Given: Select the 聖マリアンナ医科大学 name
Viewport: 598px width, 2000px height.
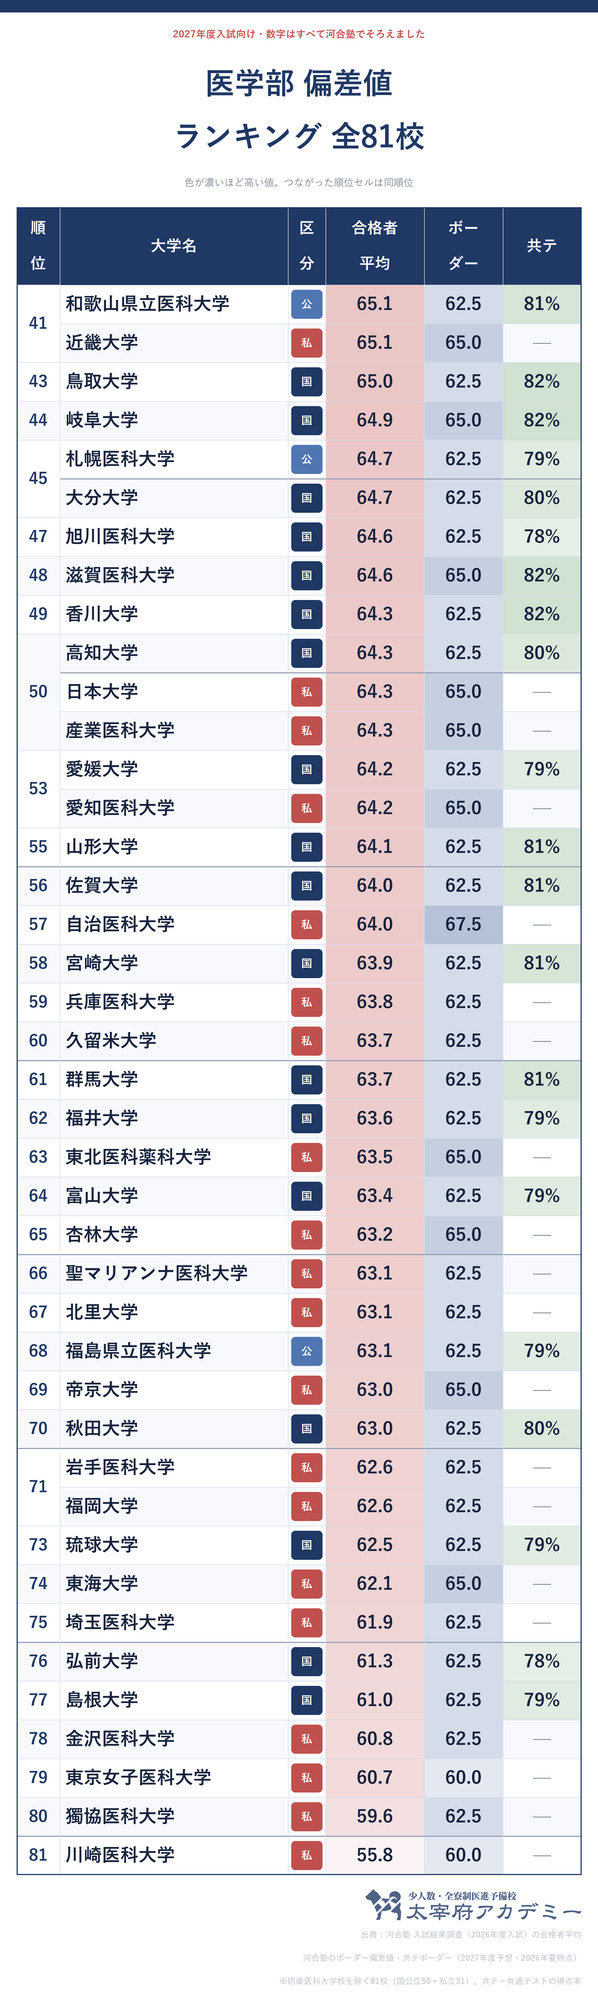Looking at the screenshot, I should [157, 1273].
